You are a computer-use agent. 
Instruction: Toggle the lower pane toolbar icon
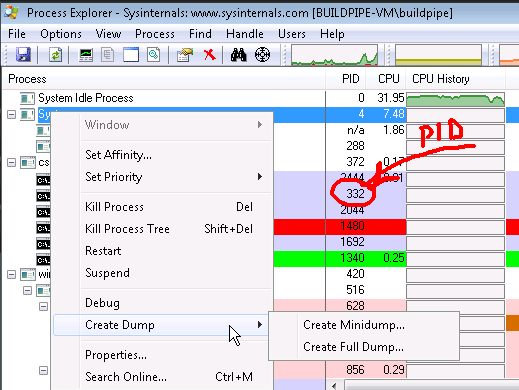[131, 55]
